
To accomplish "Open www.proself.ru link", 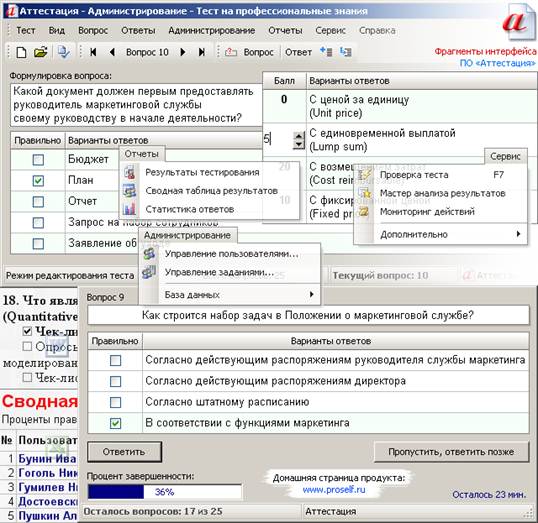I will click(x=334, y=489).
